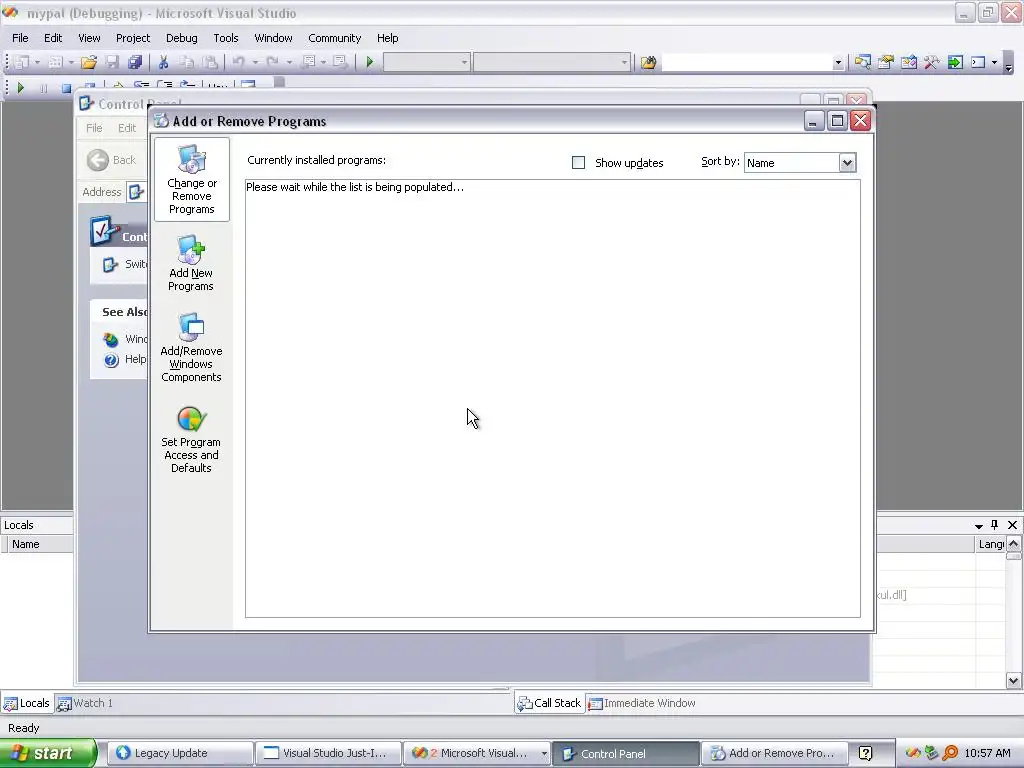Open the Find combo box dropdown arrow
Screen dimensions: 1024x768
tap(838, 63)
